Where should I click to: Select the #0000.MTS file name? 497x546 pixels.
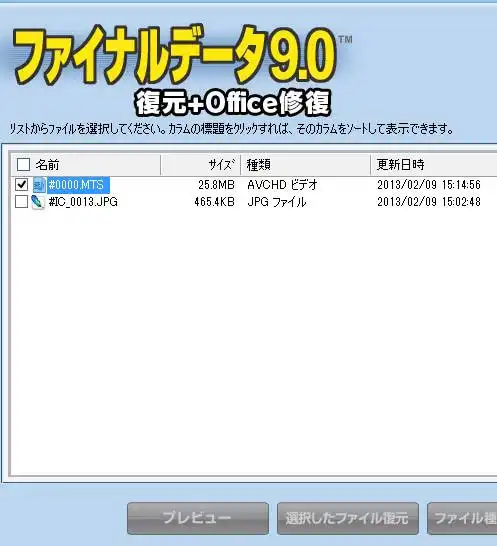78,185
